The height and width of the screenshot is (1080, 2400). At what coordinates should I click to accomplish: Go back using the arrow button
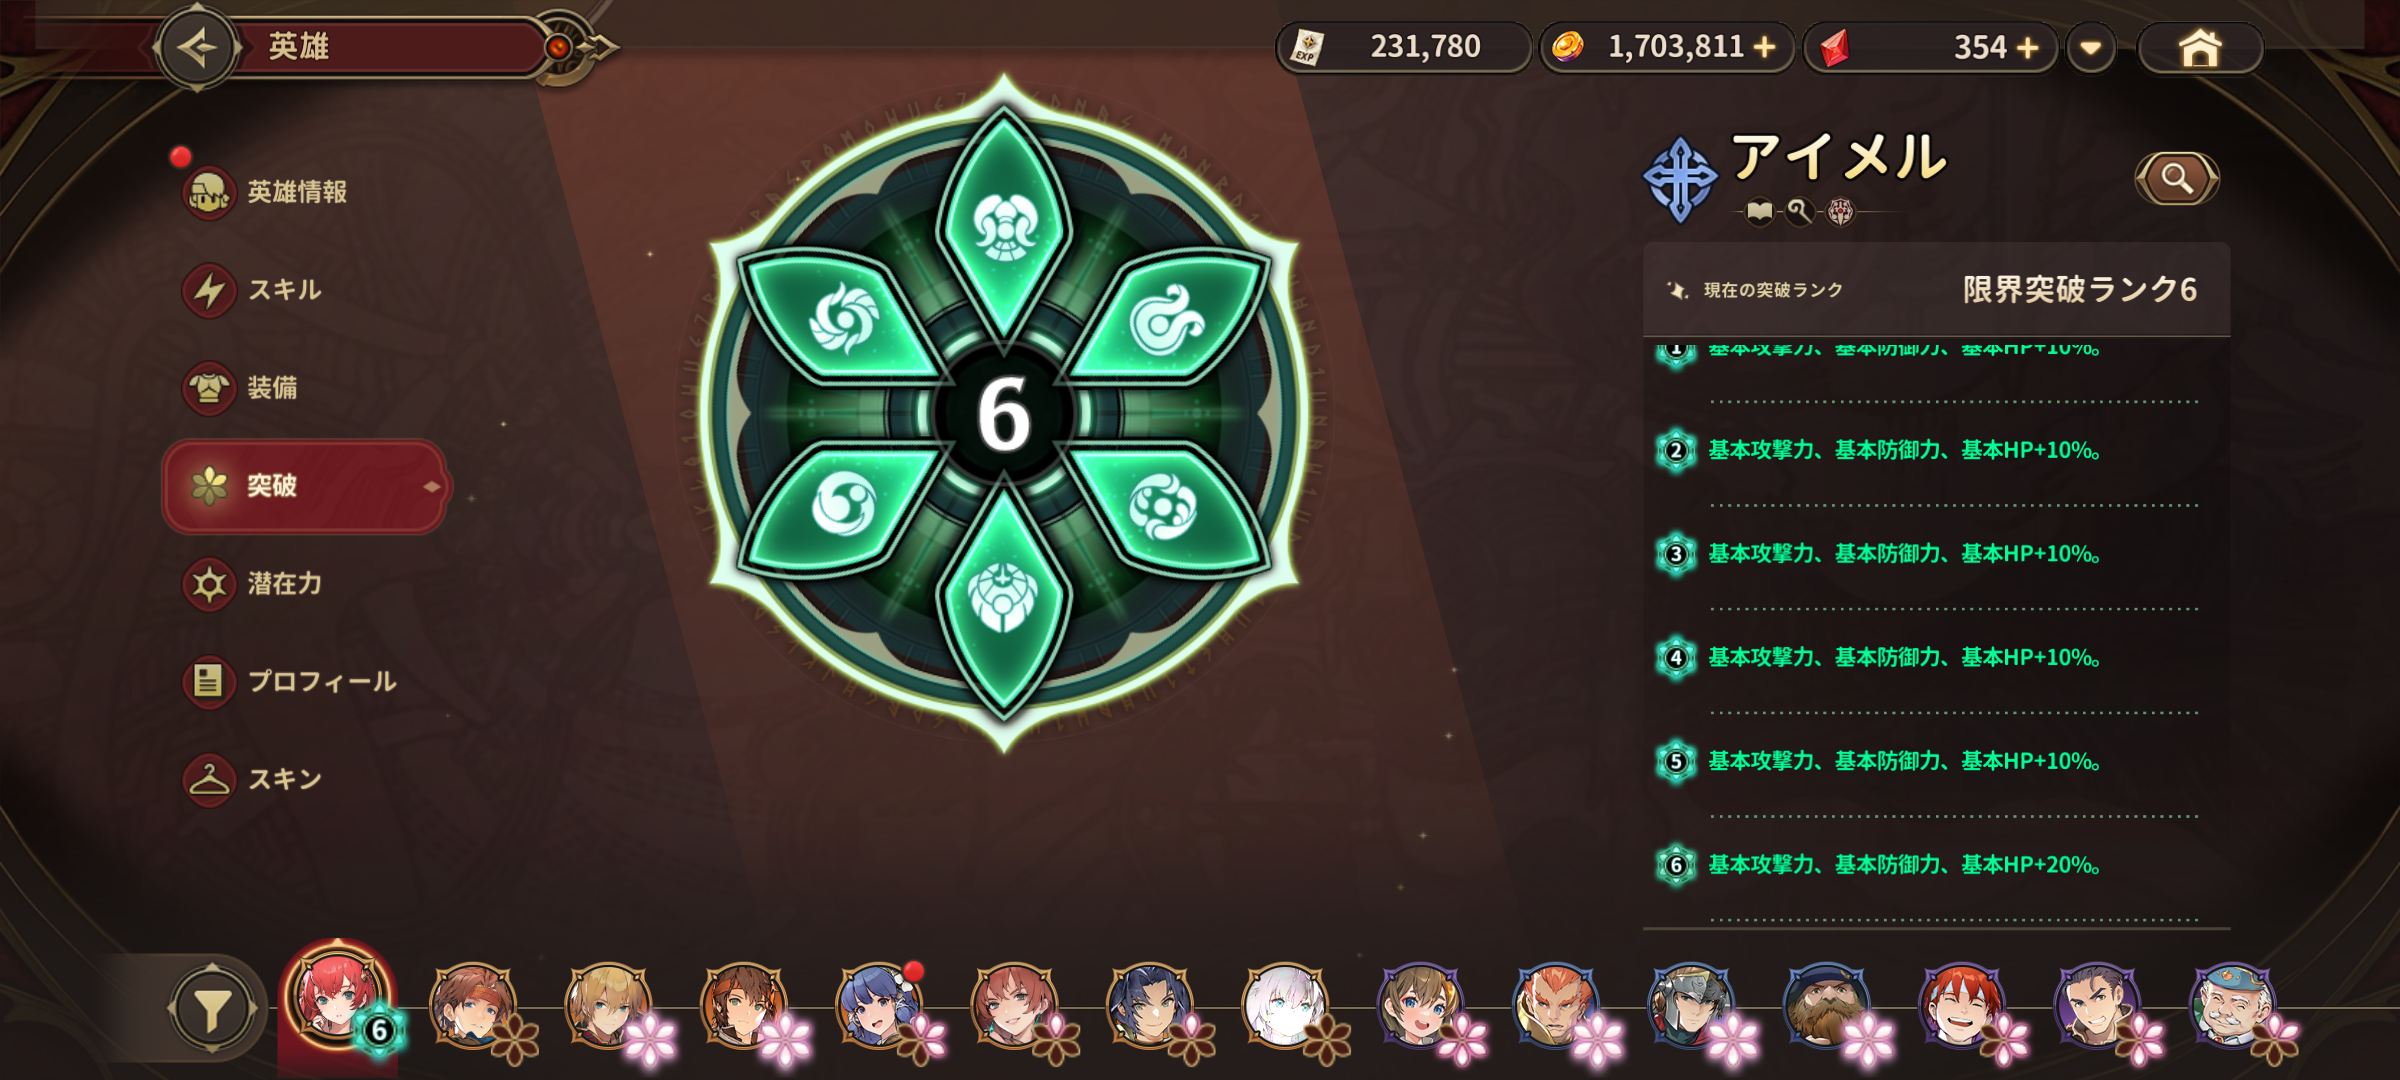(197, 47)
